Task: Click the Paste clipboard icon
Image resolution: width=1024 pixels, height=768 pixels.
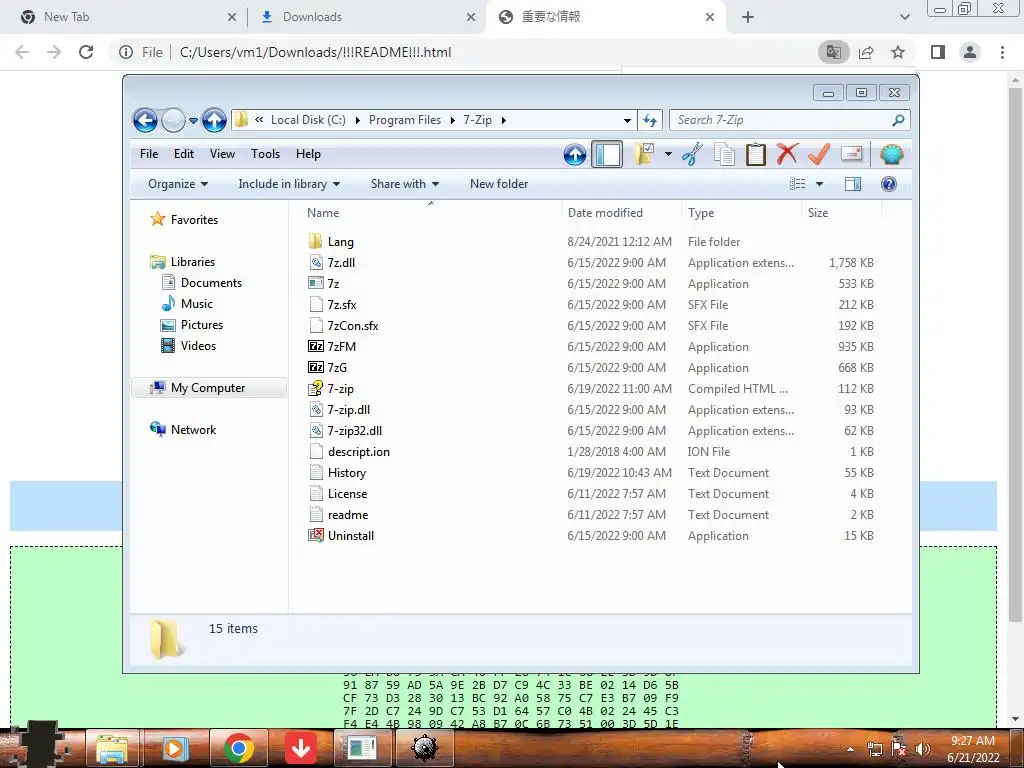Action: click(x=756, y=154)
